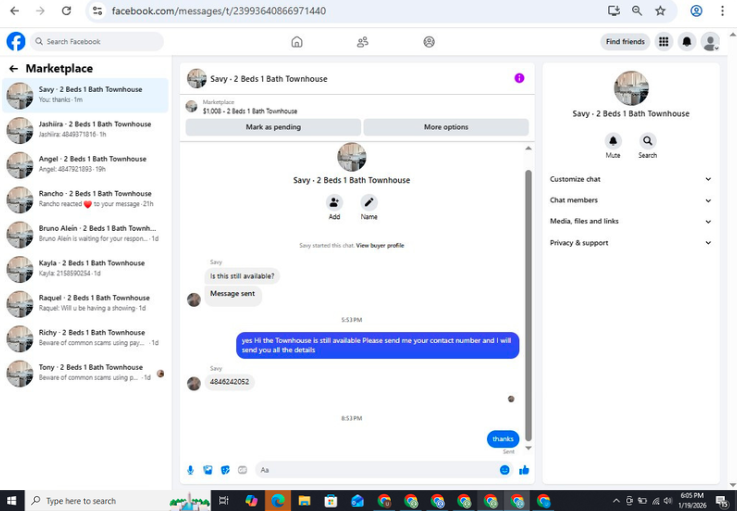Click chat scroll down arrow
737x511 pixels.
(528, 448)
